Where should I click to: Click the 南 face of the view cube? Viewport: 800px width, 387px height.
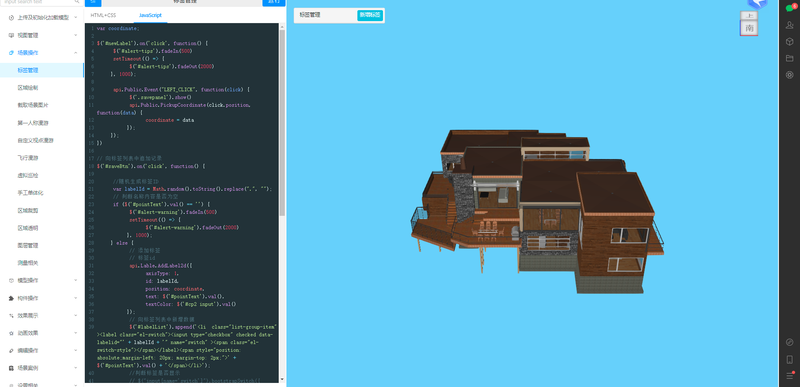click(749, 29)
